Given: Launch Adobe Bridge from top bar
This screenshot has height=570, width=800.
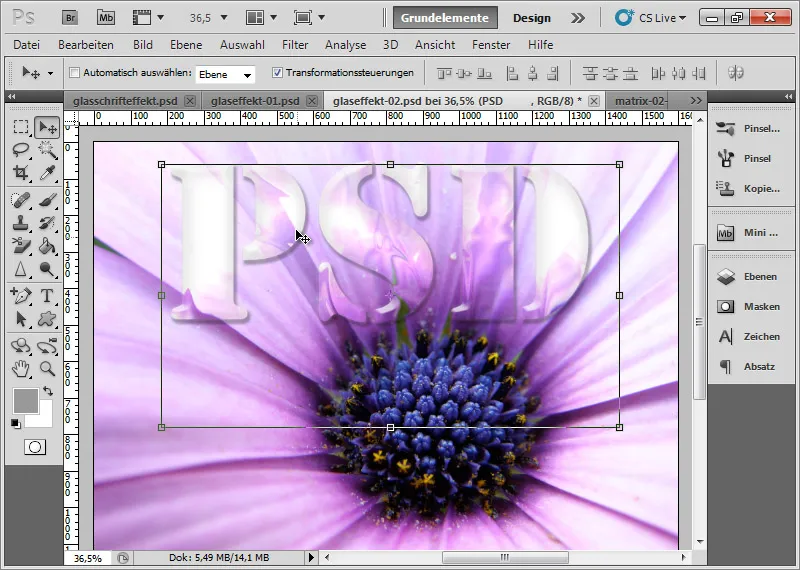Looking at the screenshot, I should (x=70, y=18).
